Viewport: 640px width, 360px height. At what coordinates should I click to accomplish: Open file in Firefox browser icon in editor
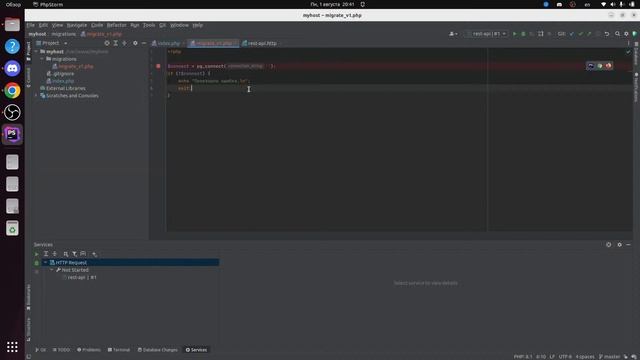[x=609, y=66]
